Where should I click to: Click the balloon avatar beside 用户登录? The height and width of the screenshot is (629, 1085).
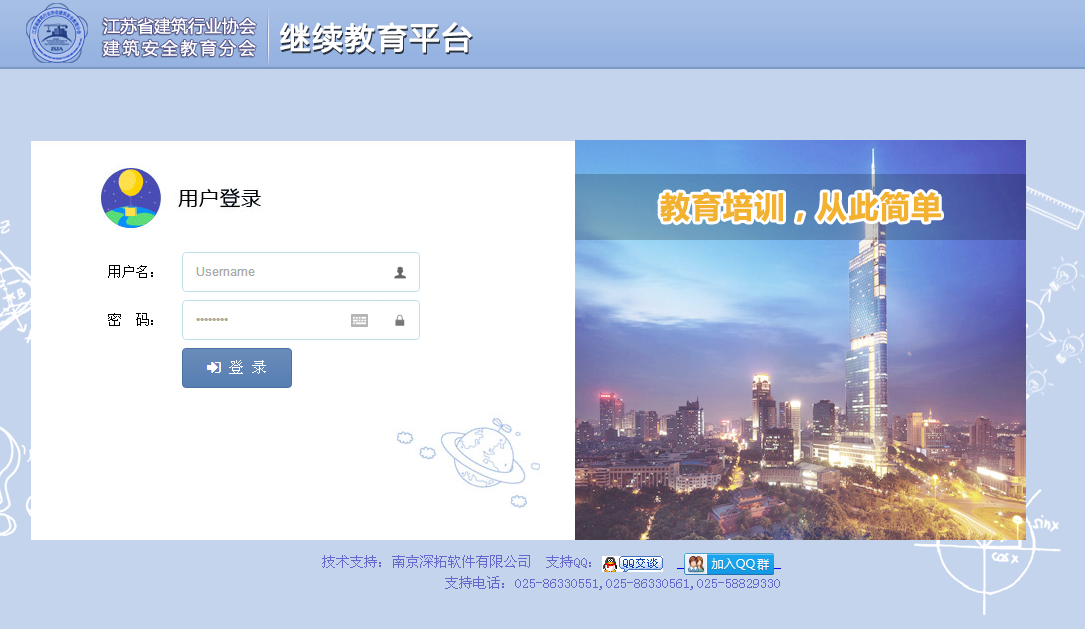click(x=131, y=198)
